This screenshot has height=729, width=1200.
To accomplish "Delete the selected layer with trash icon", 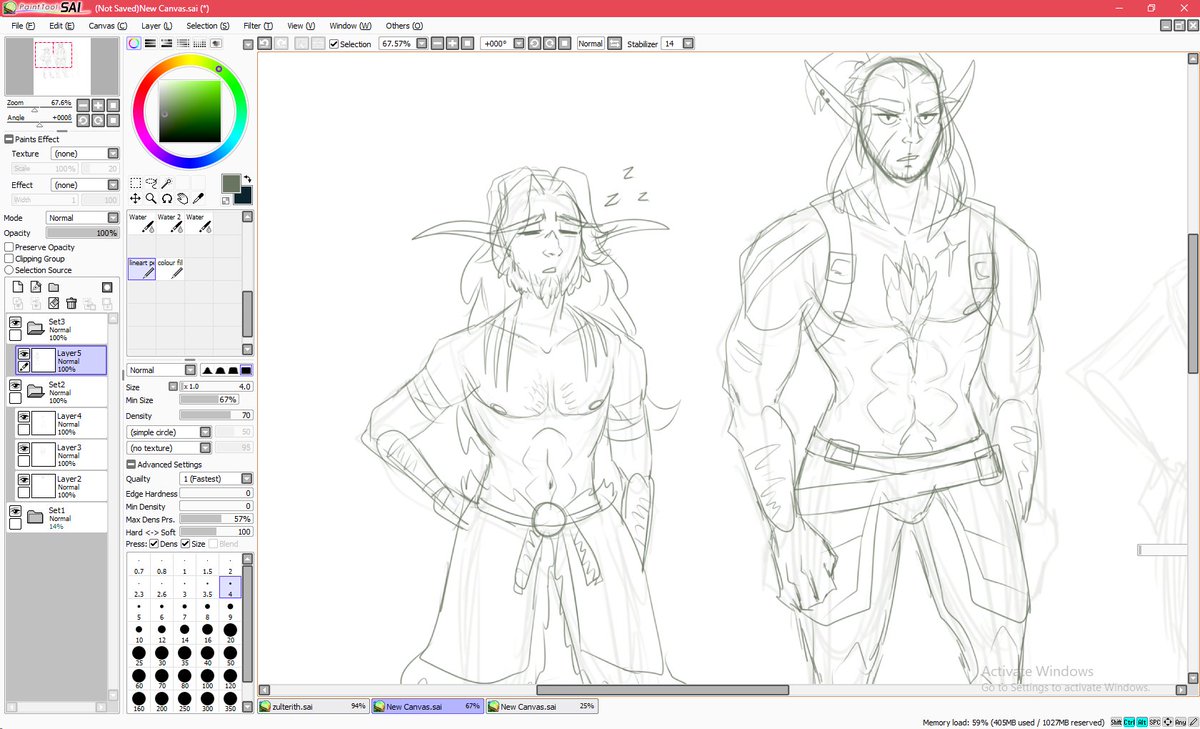I will (71, 303).
